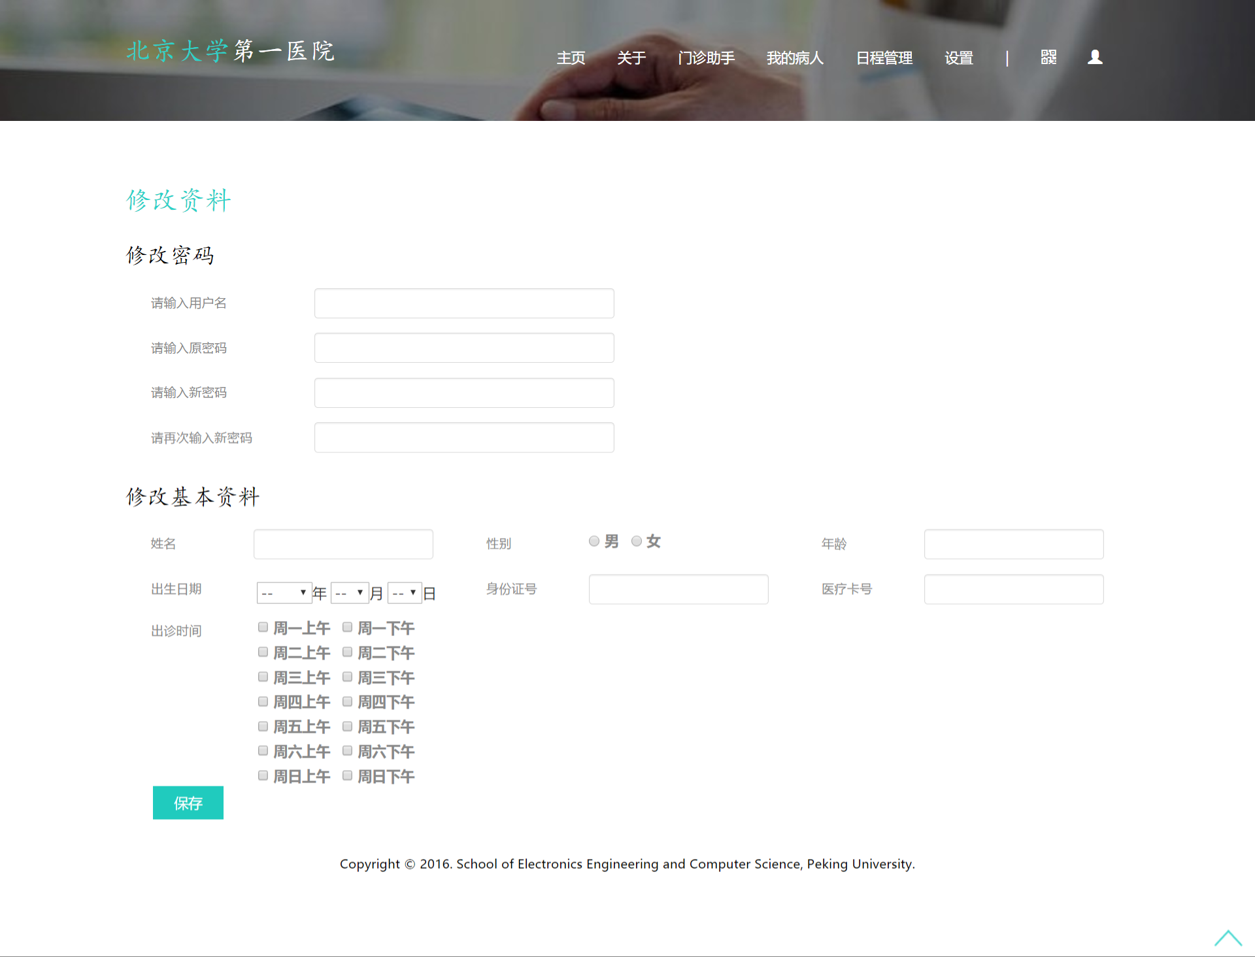Check the 周一上午 checkbox

[263, 627]
